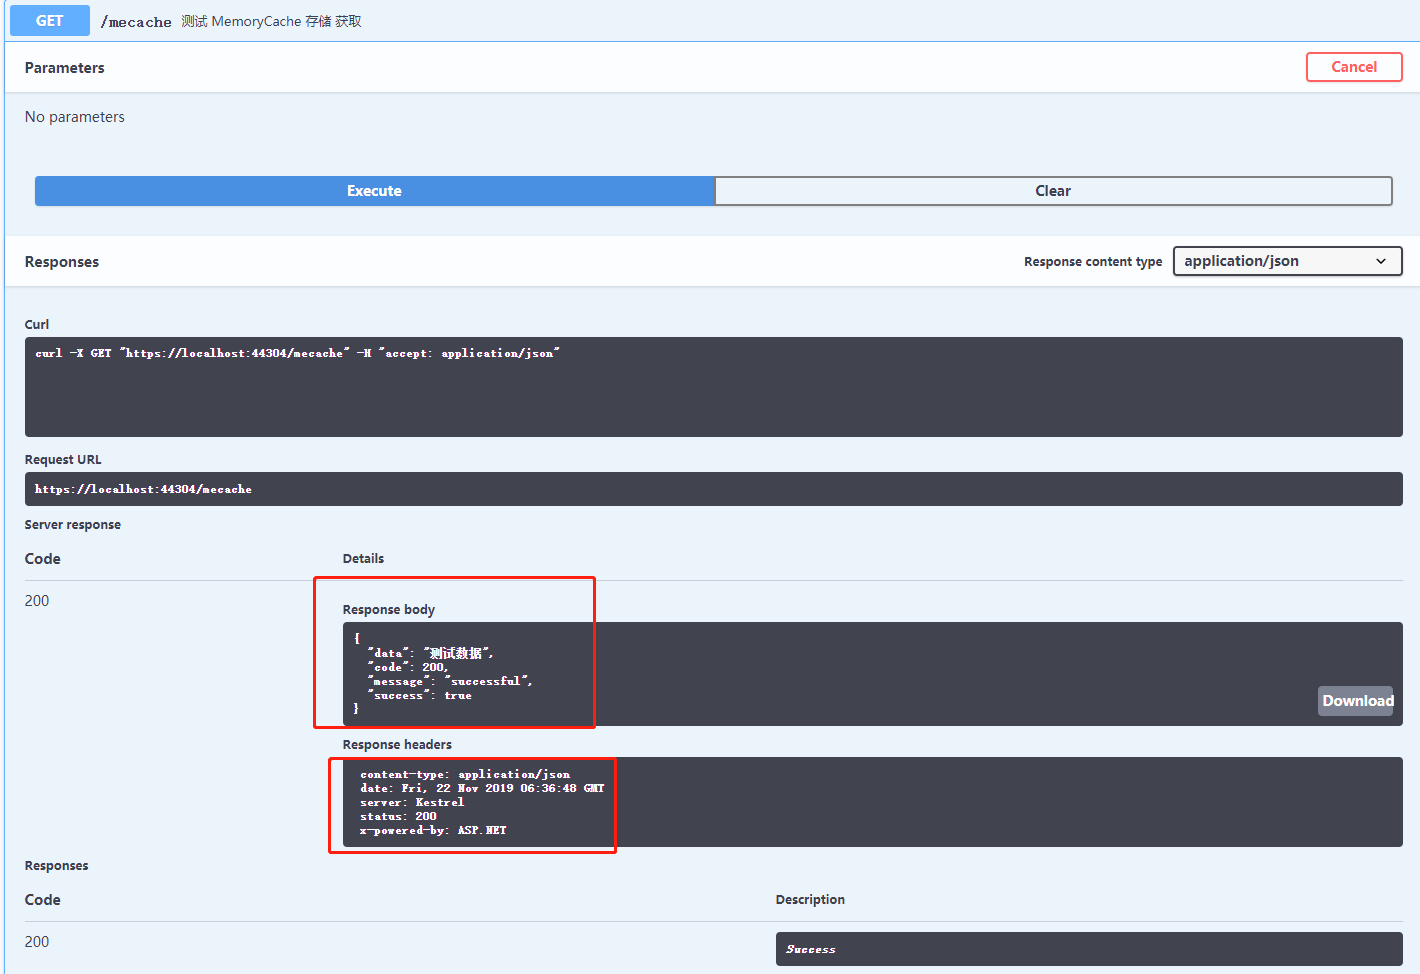This screenshot has height=974, width=1420.
Task: Clear the executed response
Action: click(x=1053, y=191)
